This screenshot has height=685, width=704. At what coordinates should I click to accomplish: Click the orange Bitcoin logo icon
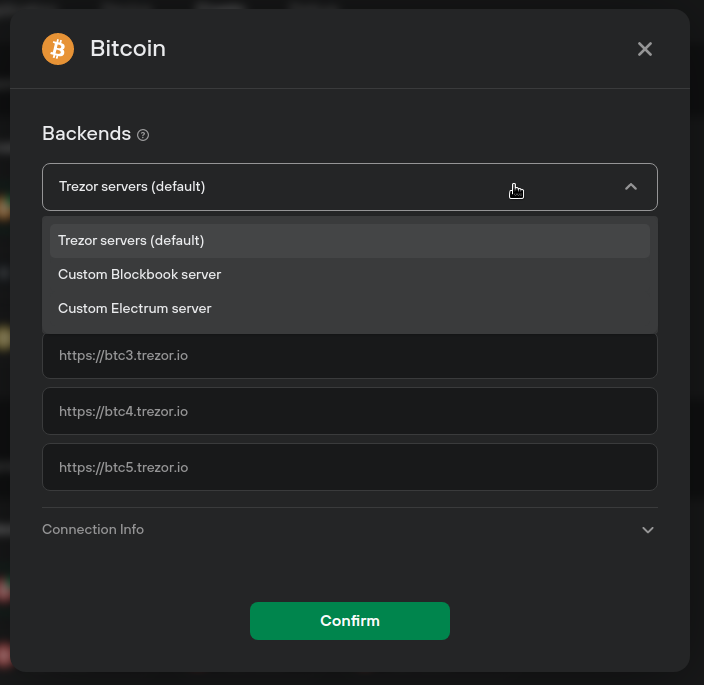coord(58,49)
